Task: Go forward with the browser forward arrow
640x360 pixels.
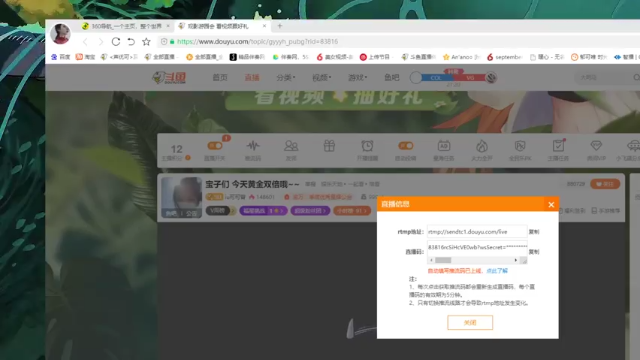Action: [101, 42]
